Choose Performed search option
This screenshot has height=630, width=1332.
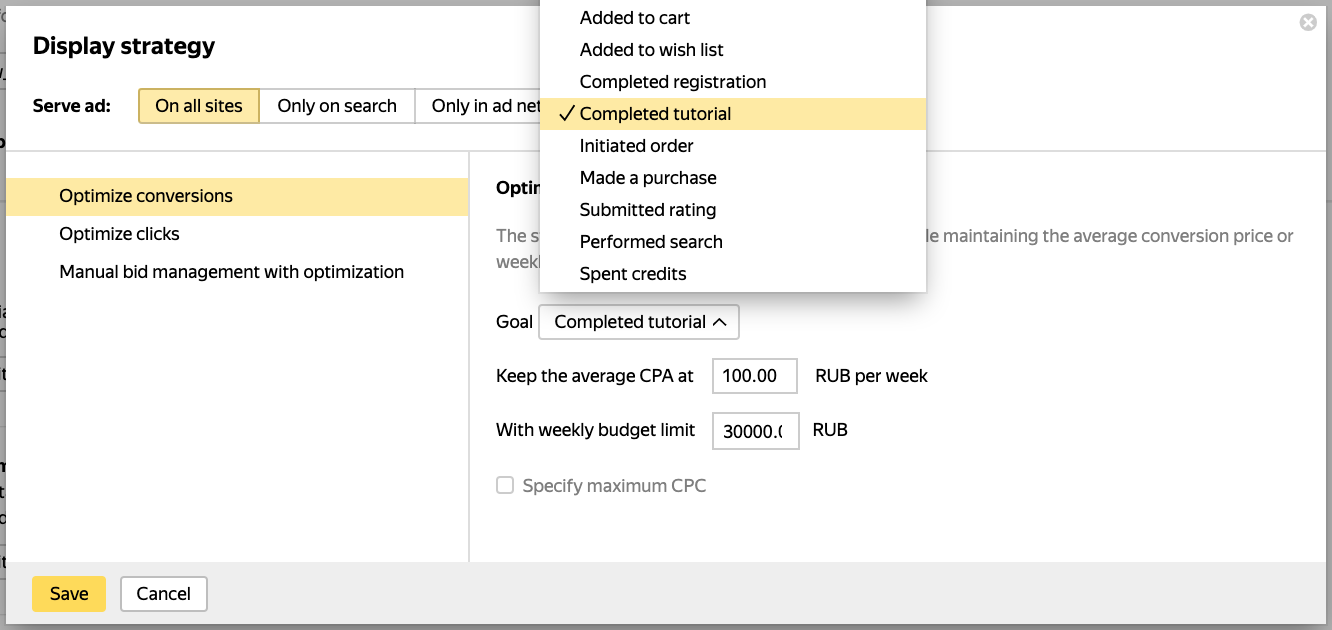point(650,242)
